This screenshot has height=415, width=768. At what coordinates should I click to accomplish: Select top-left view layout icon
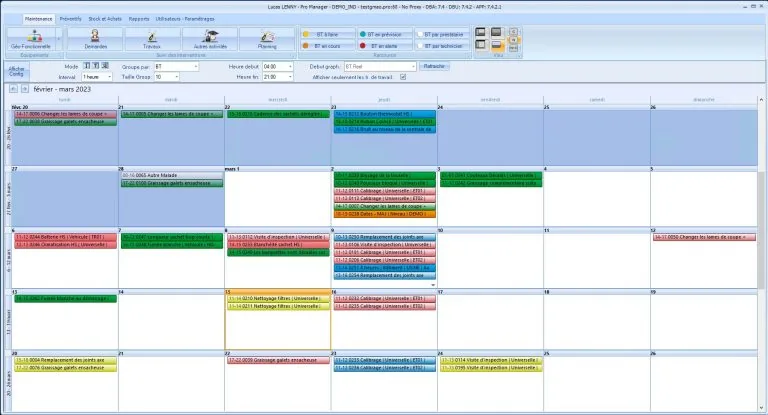tap(480, 32)
